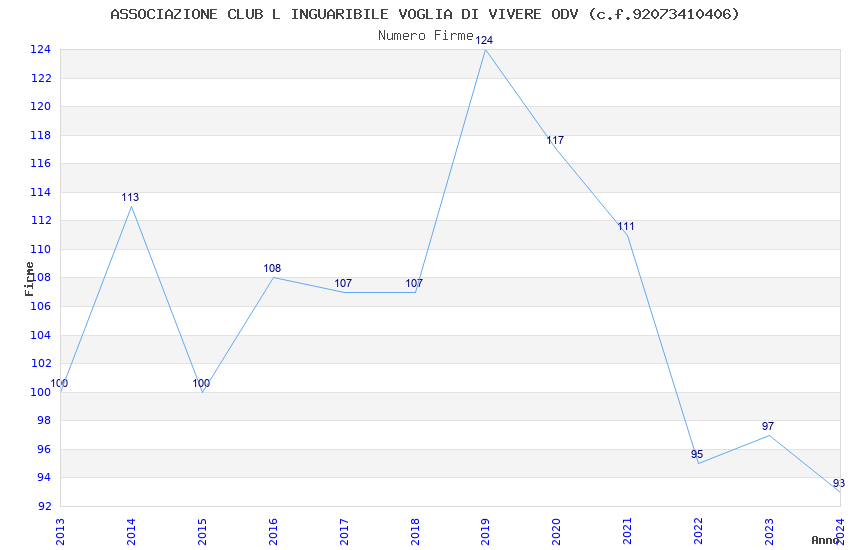Click the 2021 x-axis year label
Image resolution: width=850 pixels, height=550 pixels.
(628, 532)
